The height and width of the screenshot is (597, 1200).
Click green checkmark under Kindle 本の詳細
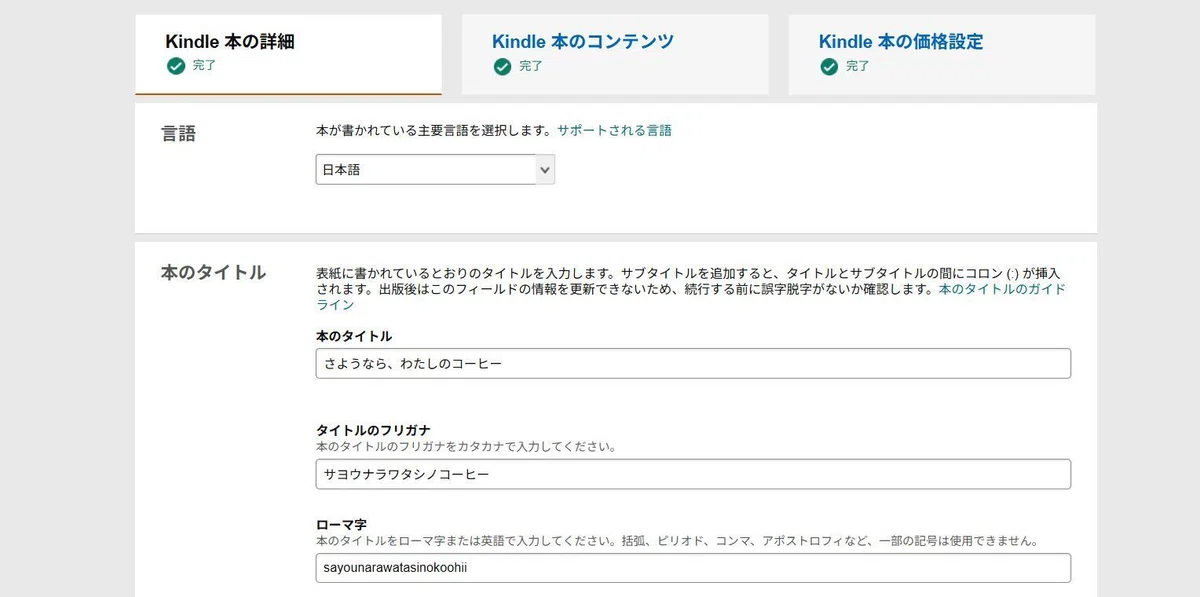pos(176,66)
